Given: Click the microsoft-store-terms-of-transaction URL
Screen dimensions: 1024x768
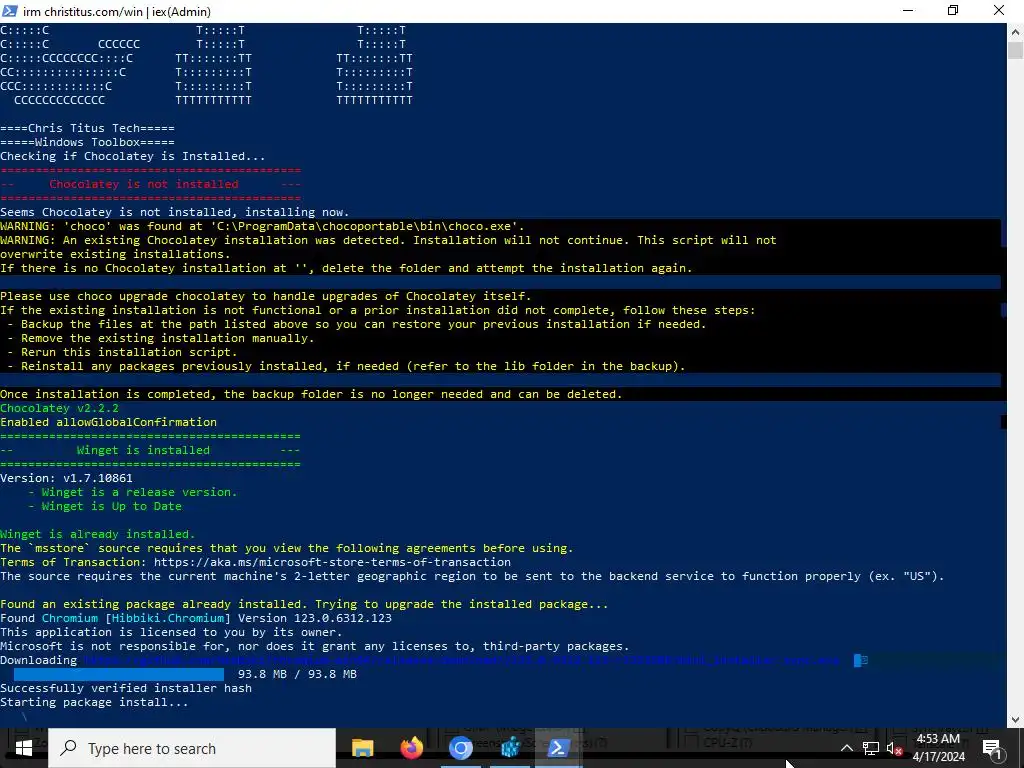Looking at the screenshot, I should pyautogui.click(x=332, y=562).
